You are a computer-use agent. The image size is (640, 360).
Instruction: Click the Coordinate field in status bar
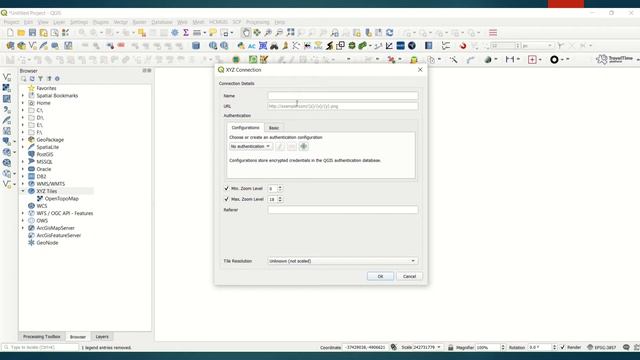click(365, 347)
